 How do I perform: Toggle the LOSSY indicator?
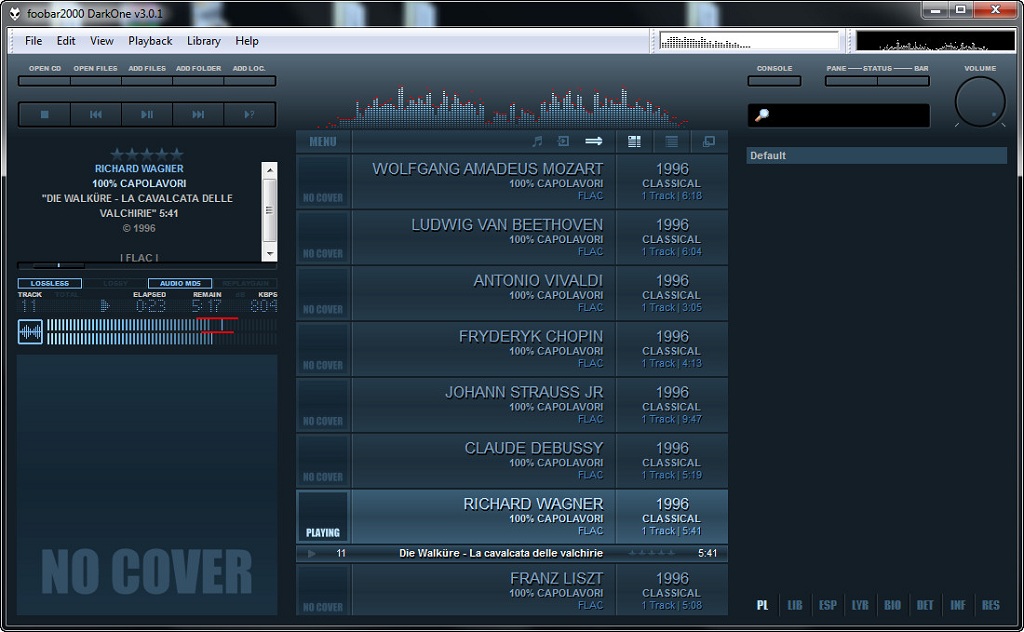[115, 283]
